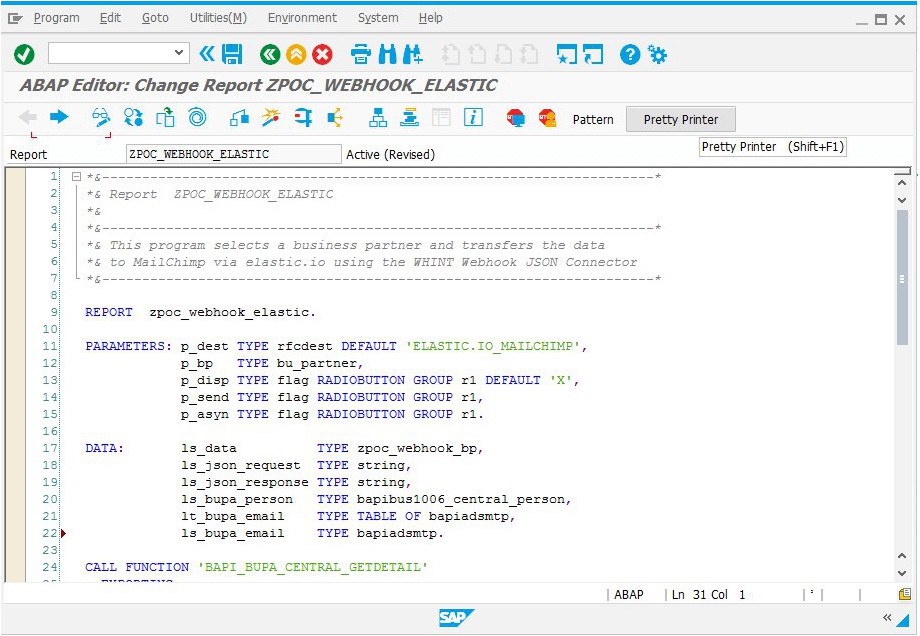
Task: Switch between Active and Inactive version icon
Action: pyautogui.click(x=133, y=117)
